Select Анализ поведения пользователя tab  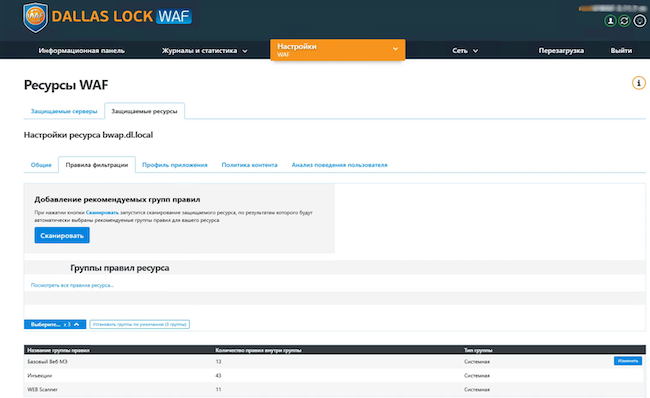click(339, 165)
